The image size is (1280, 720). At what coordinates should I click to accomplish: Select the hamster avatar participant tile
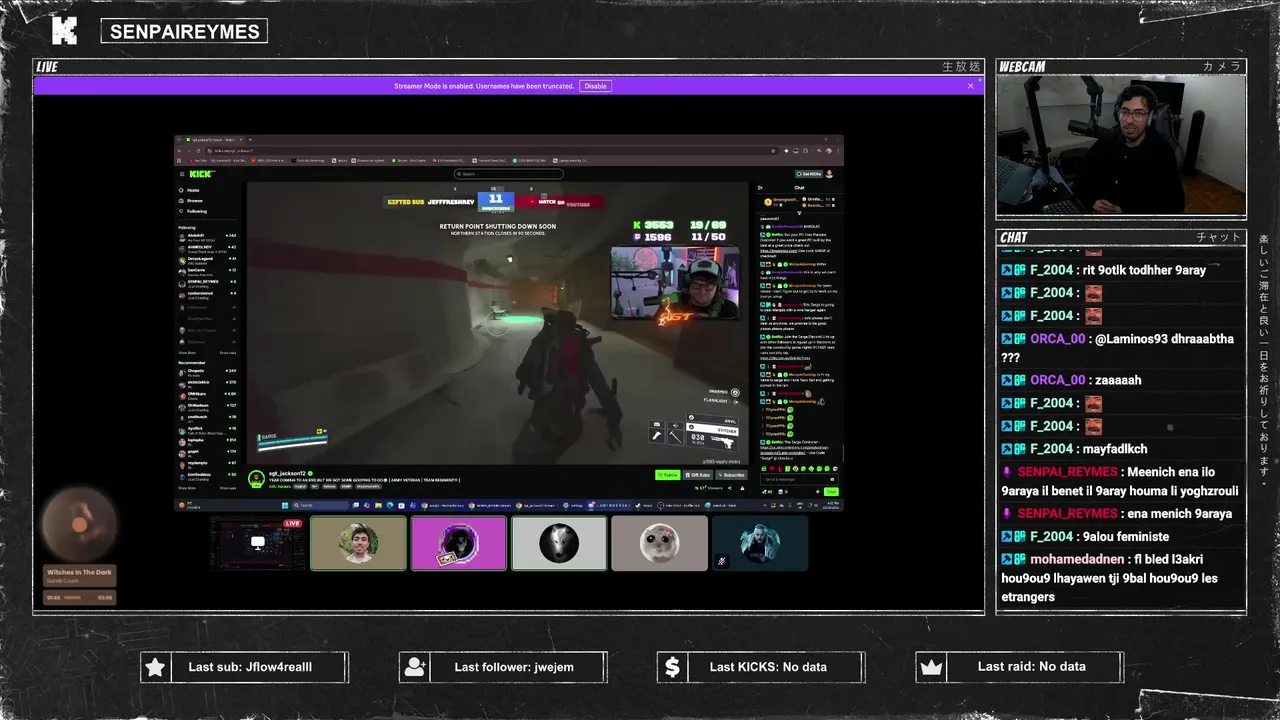(x=659, y=543)
